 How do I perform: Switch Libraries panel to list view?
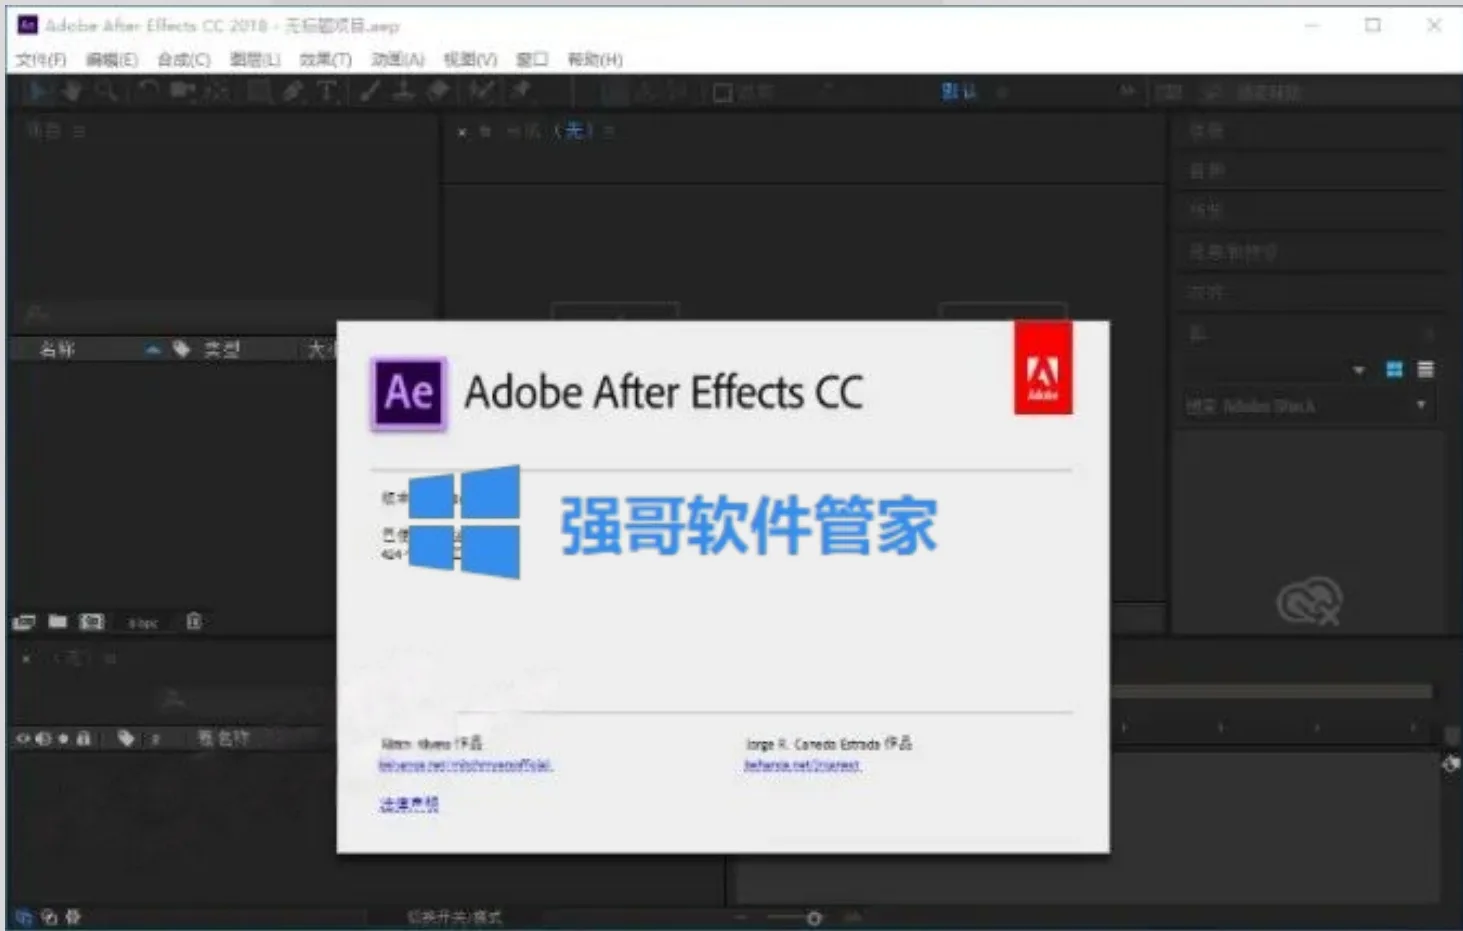click(1426, 369)
